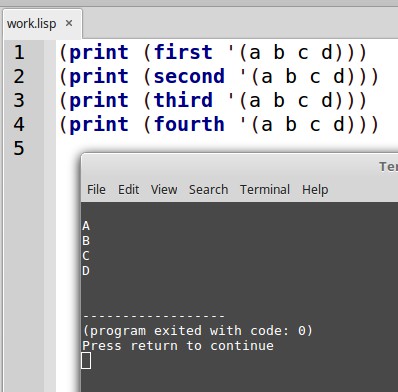Open the terminal Search menu

pyautogui.click(x=208, y=190)
